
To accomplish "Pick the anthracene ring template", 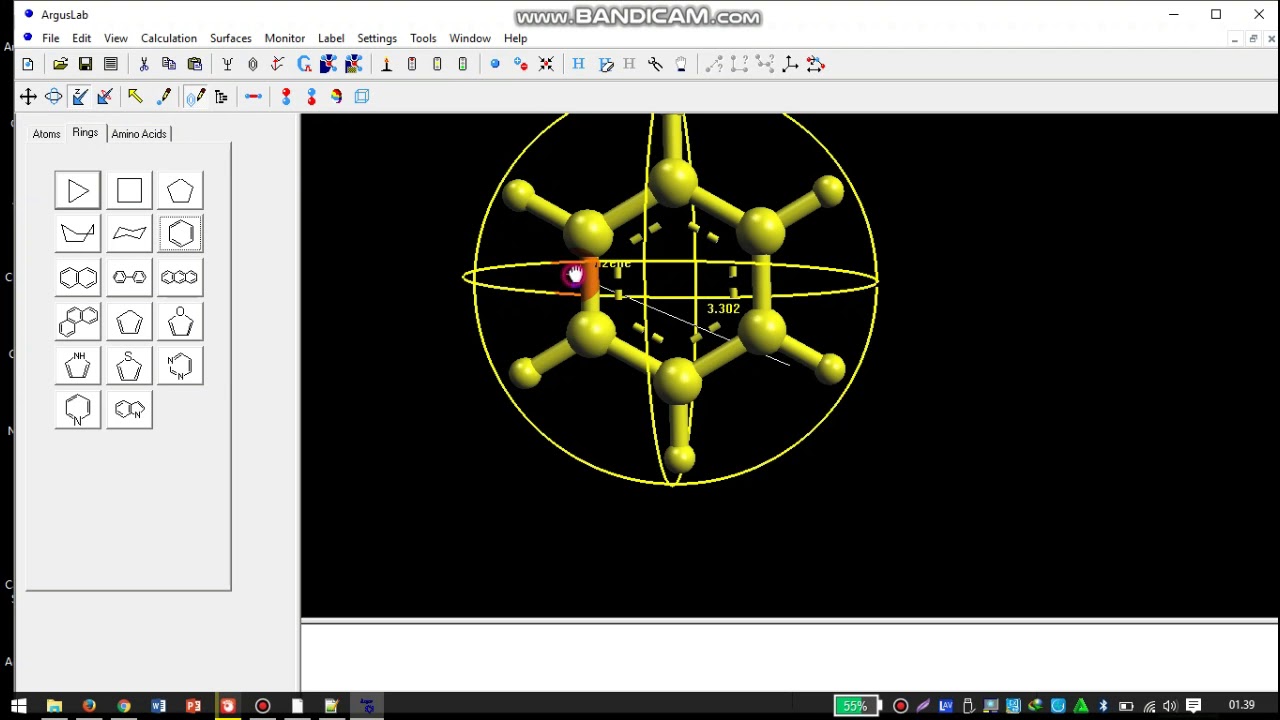I will (x=180, y=277).
